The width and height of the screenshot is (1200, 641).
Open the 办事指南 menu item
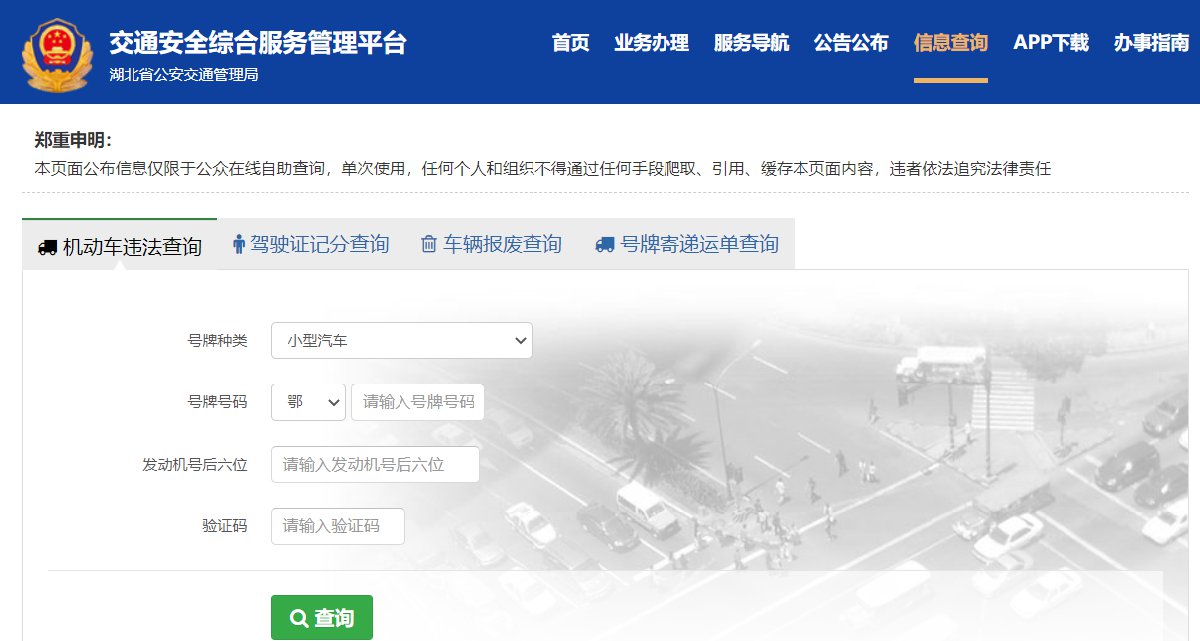pos(1151,43)
